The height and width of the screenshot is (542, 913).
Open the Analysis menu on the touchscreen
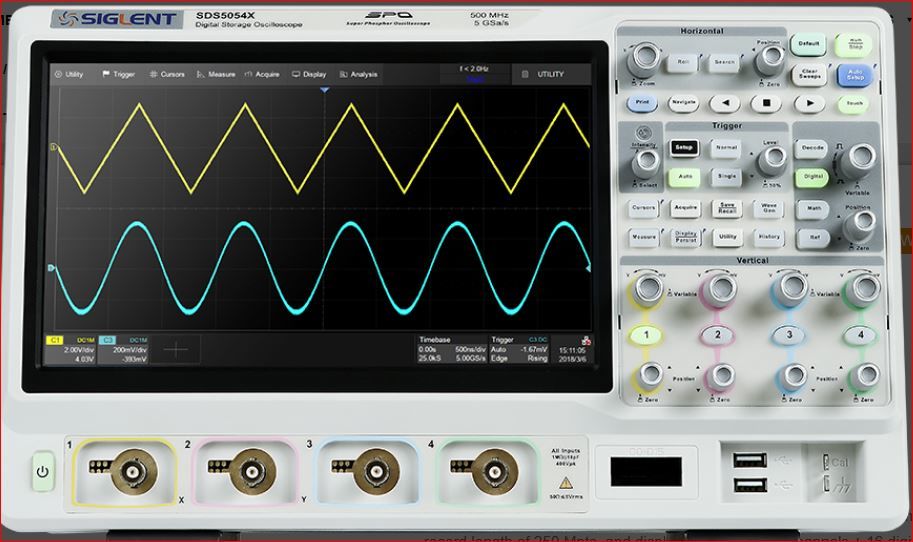[358, 74]
